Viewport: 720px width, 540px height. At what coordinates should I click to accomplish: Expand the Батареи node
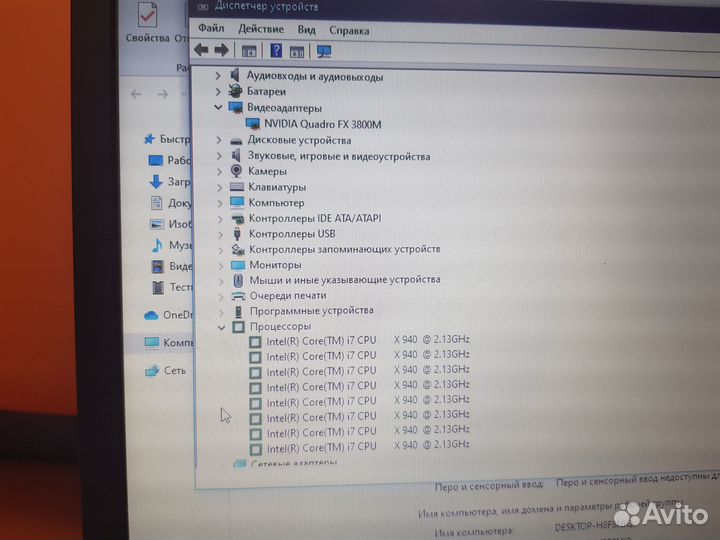[218, 92]
